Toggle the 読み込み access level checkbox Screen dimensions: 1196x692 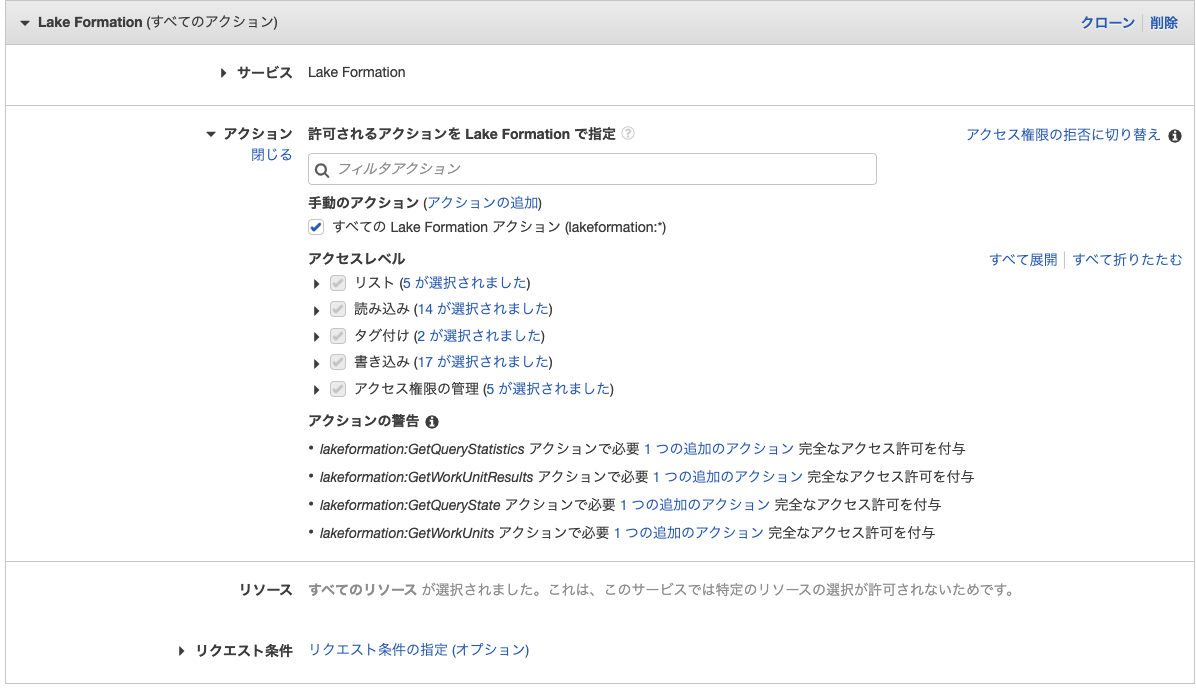(x=338, y=309)
